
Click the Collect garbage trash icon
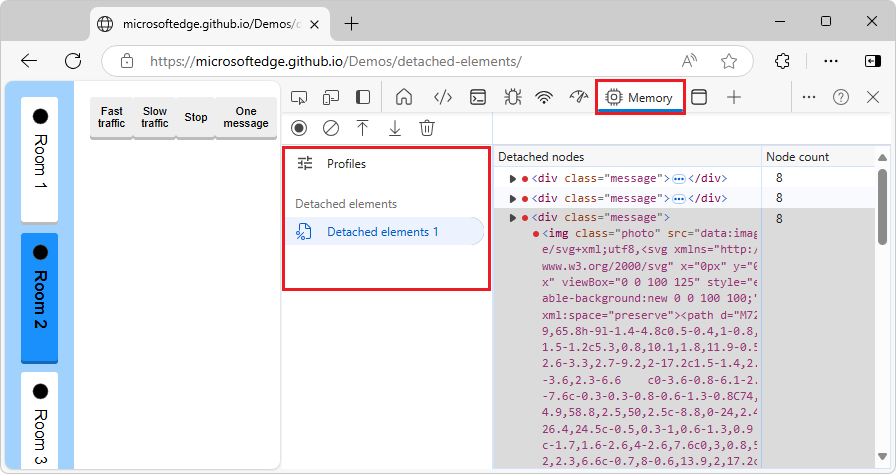(427, 128)
